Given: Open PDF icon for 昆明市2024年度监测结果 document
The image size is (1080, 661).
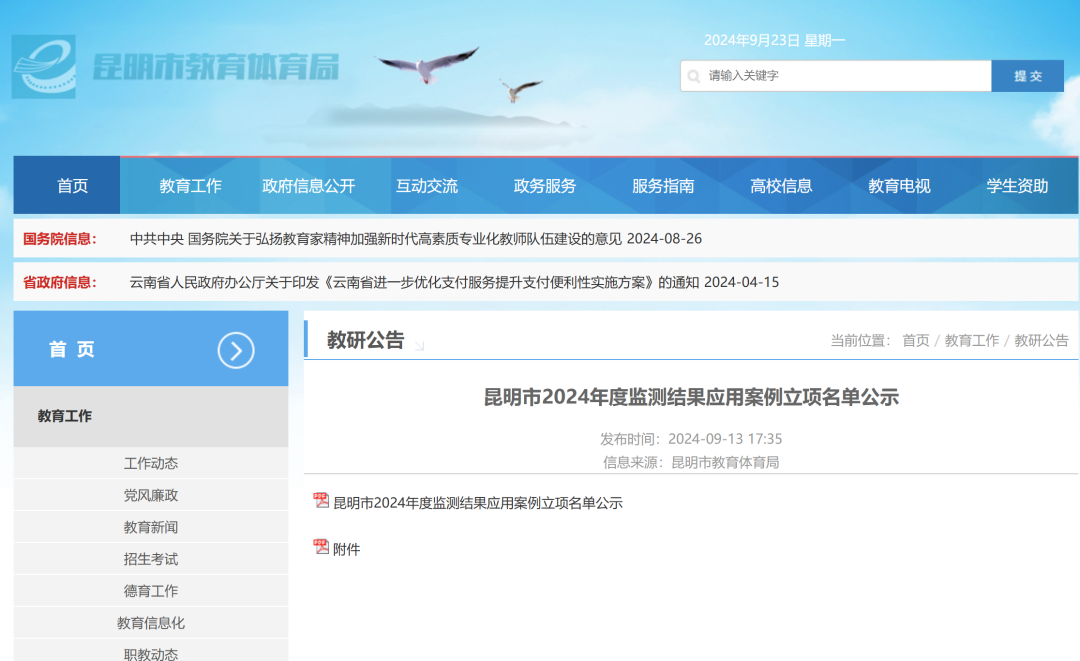Looking at the screenshot, I should (x=321, y=501).
